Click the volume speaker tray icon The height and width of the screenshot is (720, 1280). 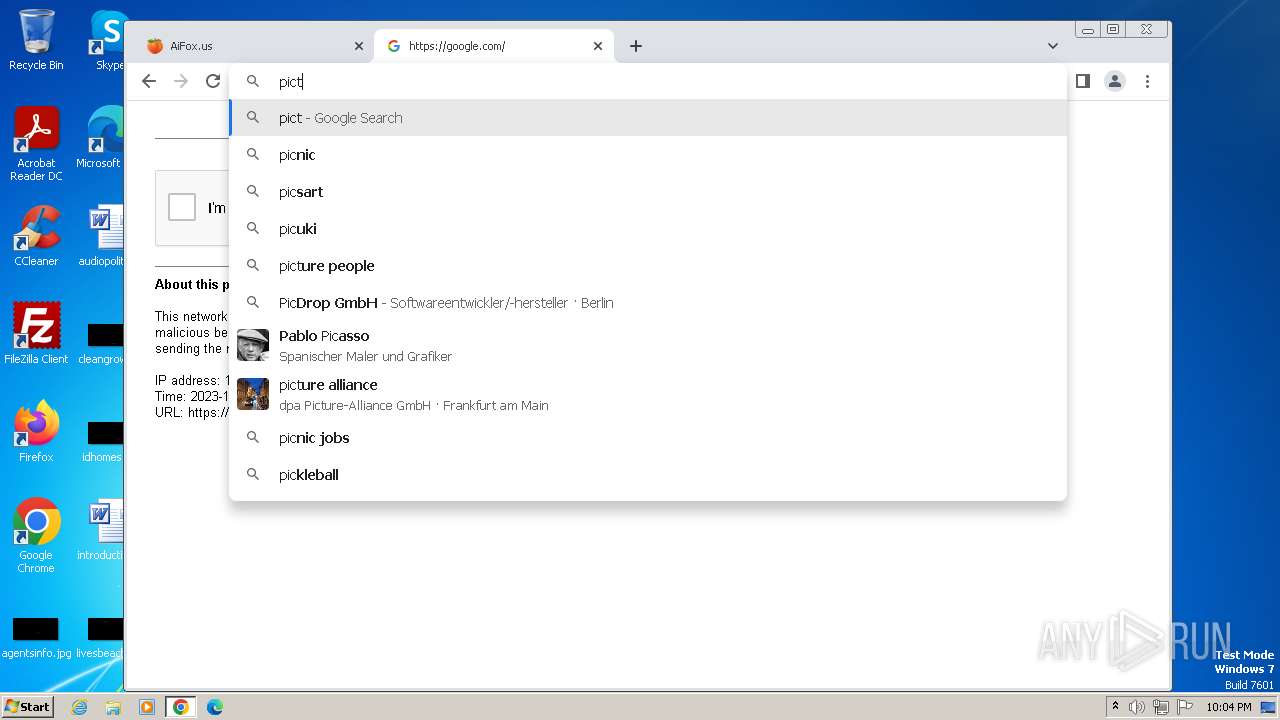(1137, 707)
